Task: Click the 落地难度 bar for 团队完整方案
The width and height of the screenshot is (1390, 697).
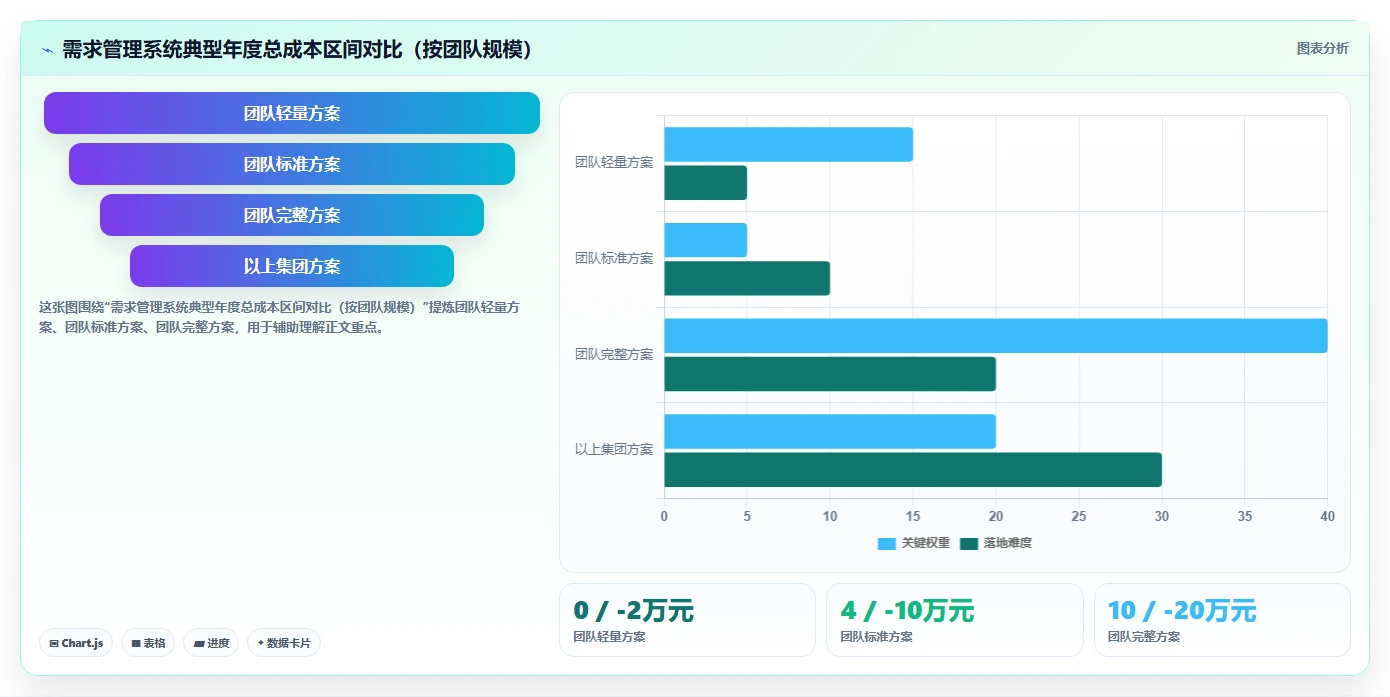Action: pos(830,374)
